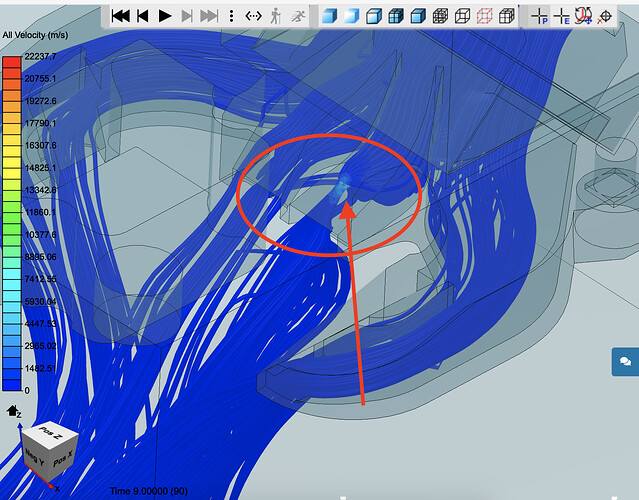Choose the gridded white cube view

507,16
